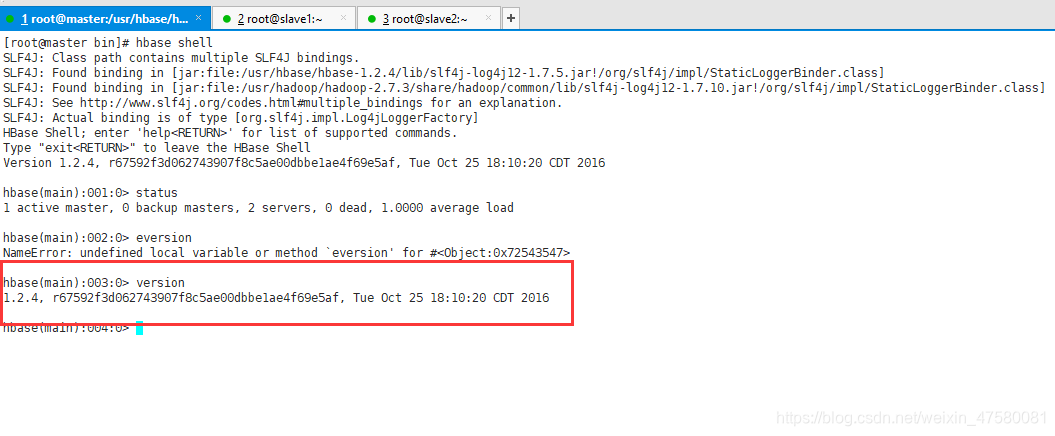Switch to the root@slave1 session tab
Viewport: 1055px width, 436px height.
point(284,19)
